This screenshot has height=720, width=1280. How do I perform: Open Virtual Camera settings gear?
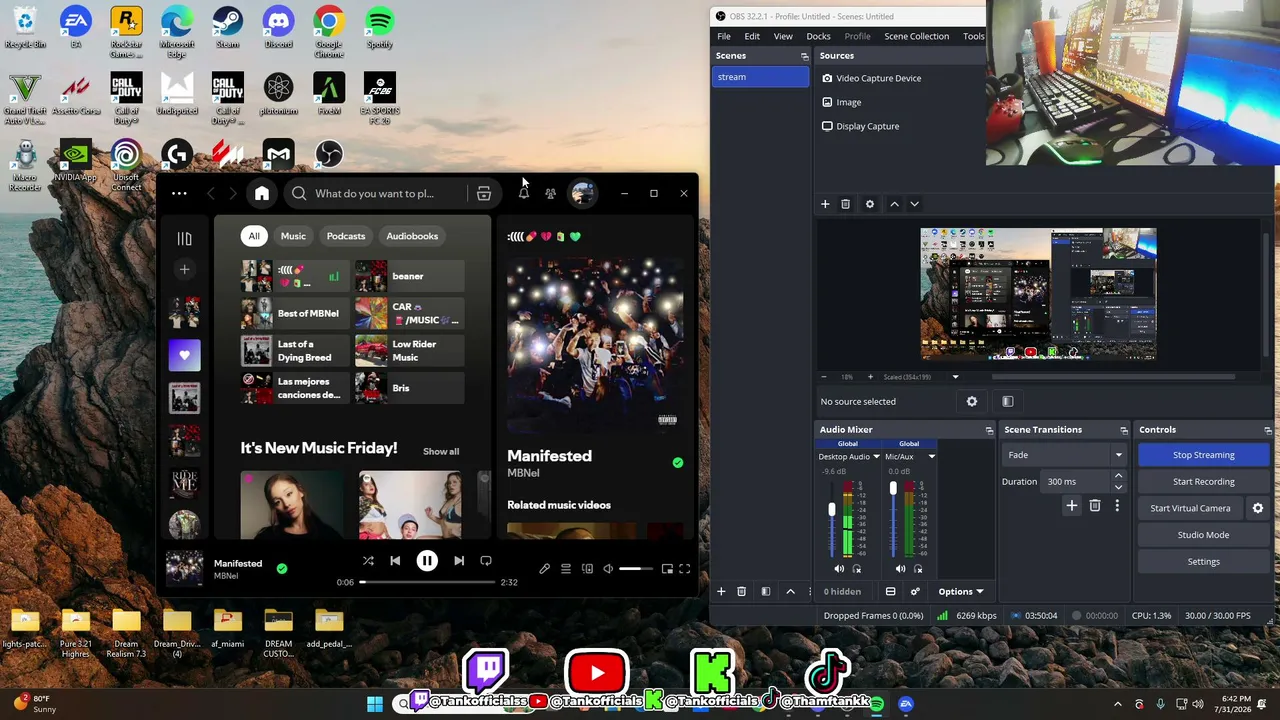click(x=1258, y=508)
